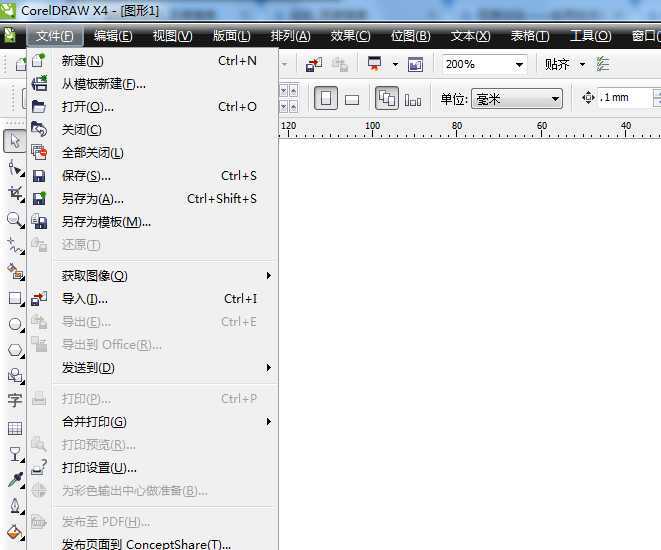Select the Text tool (字)
This screenshot has width=661, height=550.
[x=15, y=400]
